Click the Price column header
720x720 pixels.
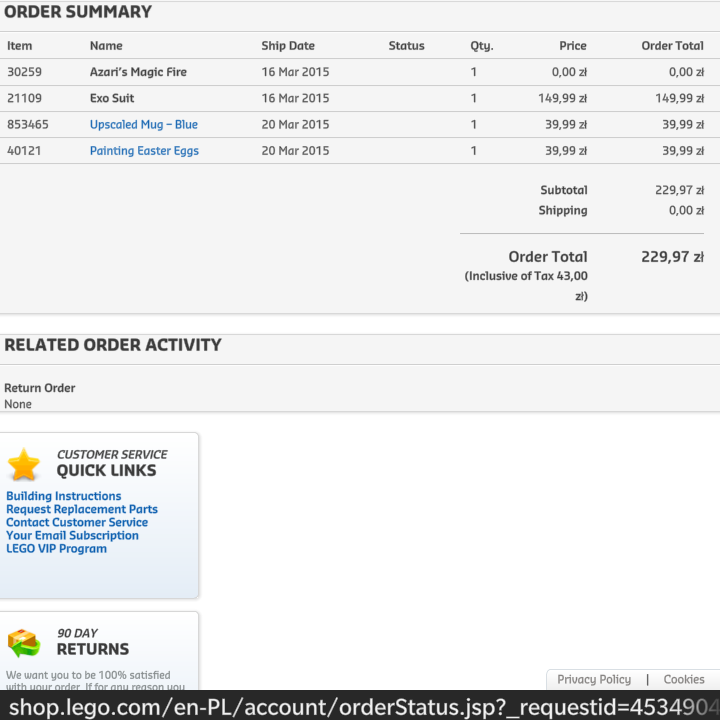(x=573, y=46)
